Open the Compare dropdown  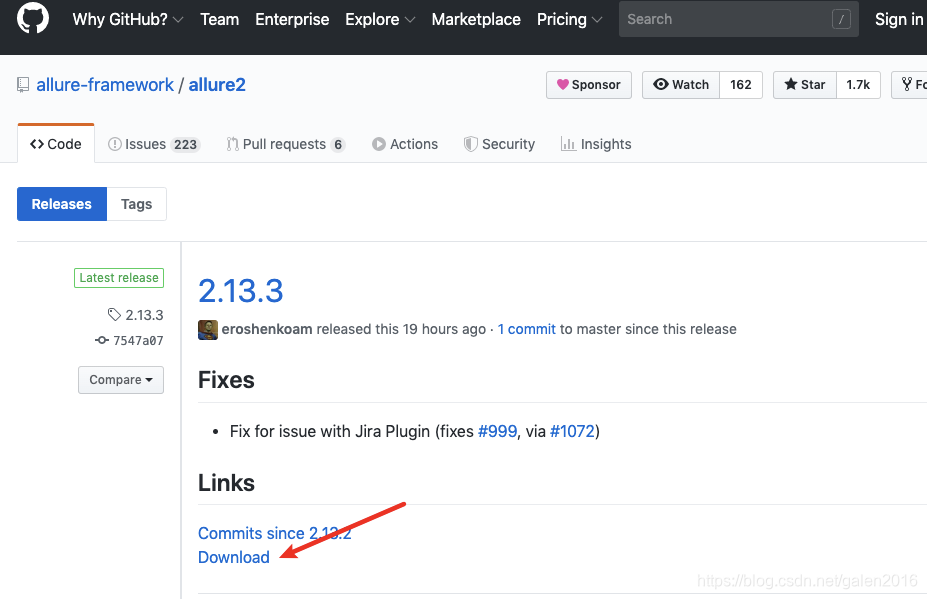(x=121, y=380)
